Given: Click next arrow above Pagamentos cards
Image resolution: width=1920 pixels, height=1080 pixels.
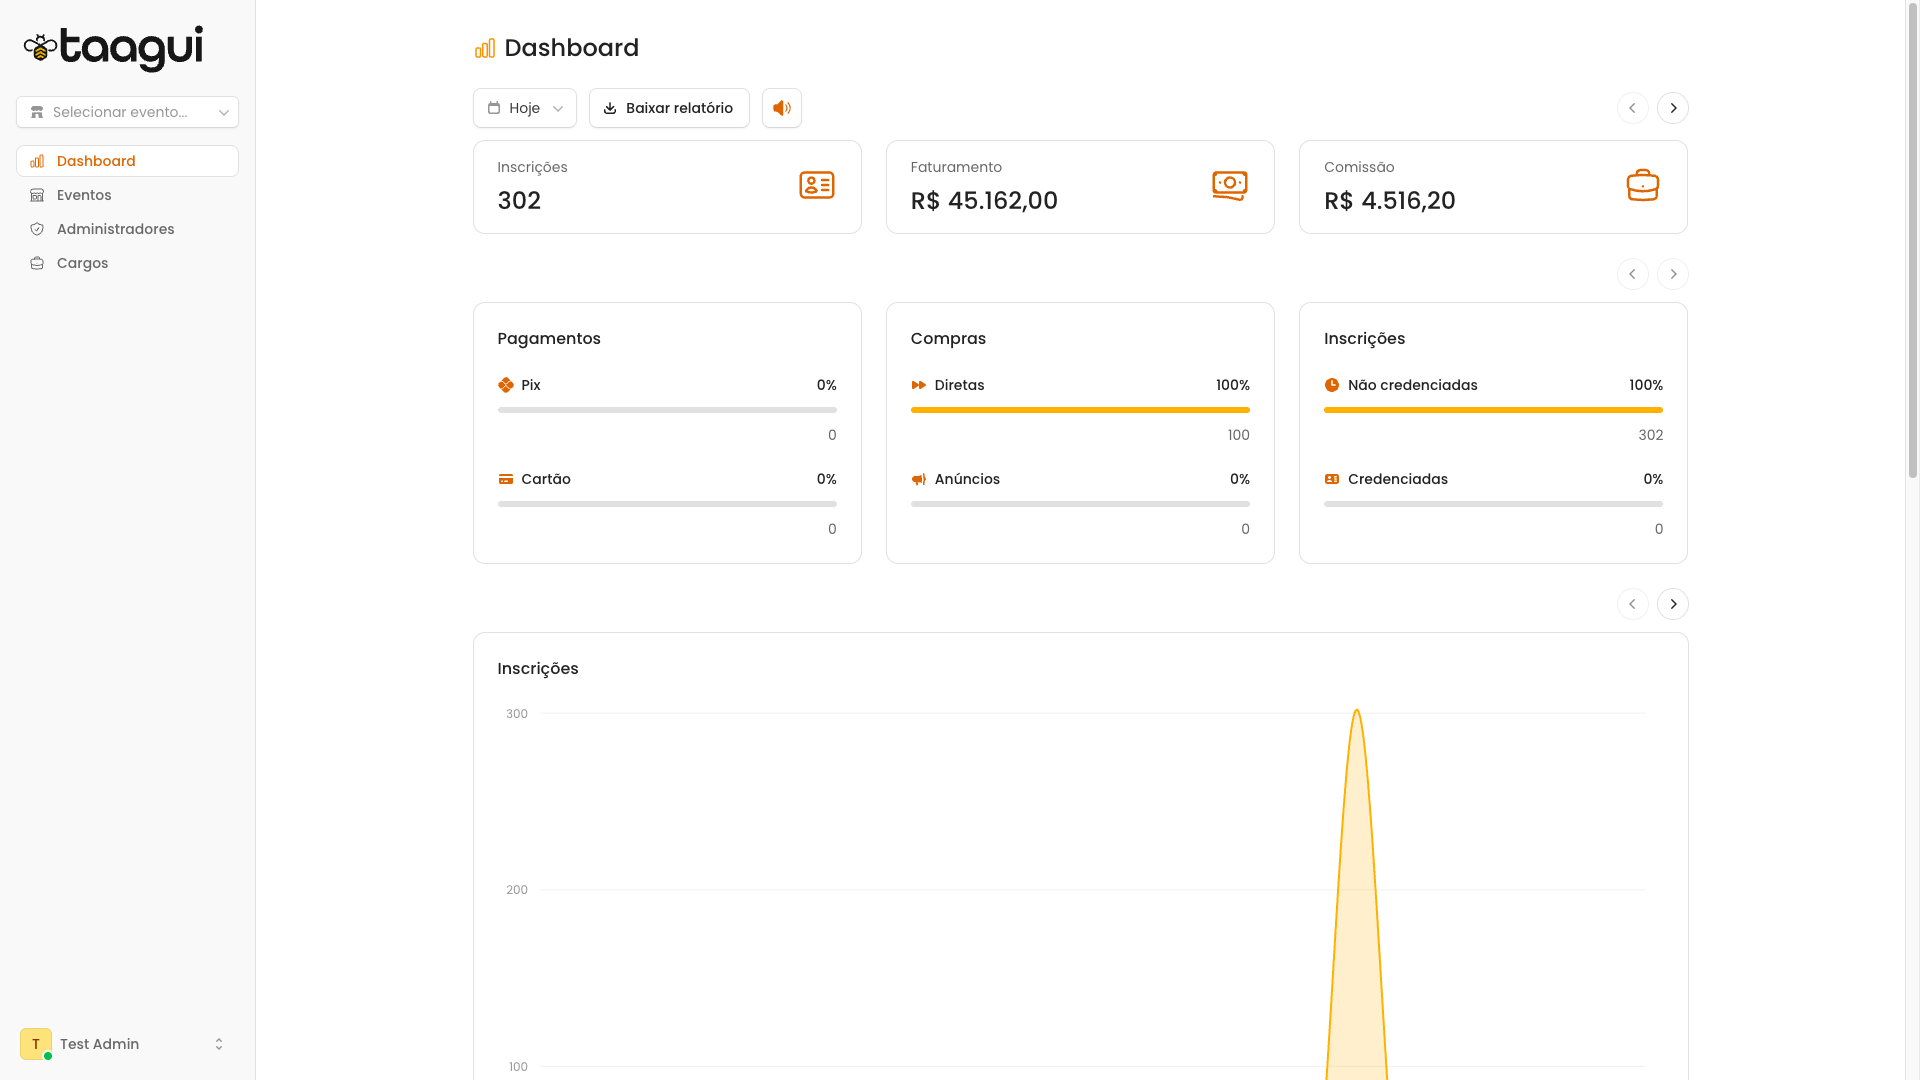Looking at the screenshot, I should coord(1673,274).
